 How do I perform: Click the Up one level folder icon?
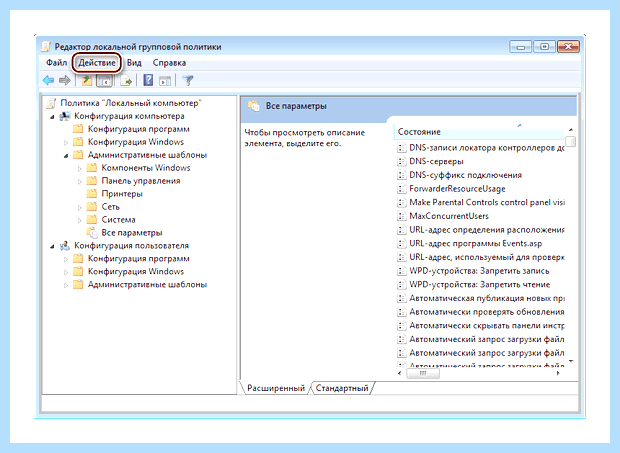87,81
